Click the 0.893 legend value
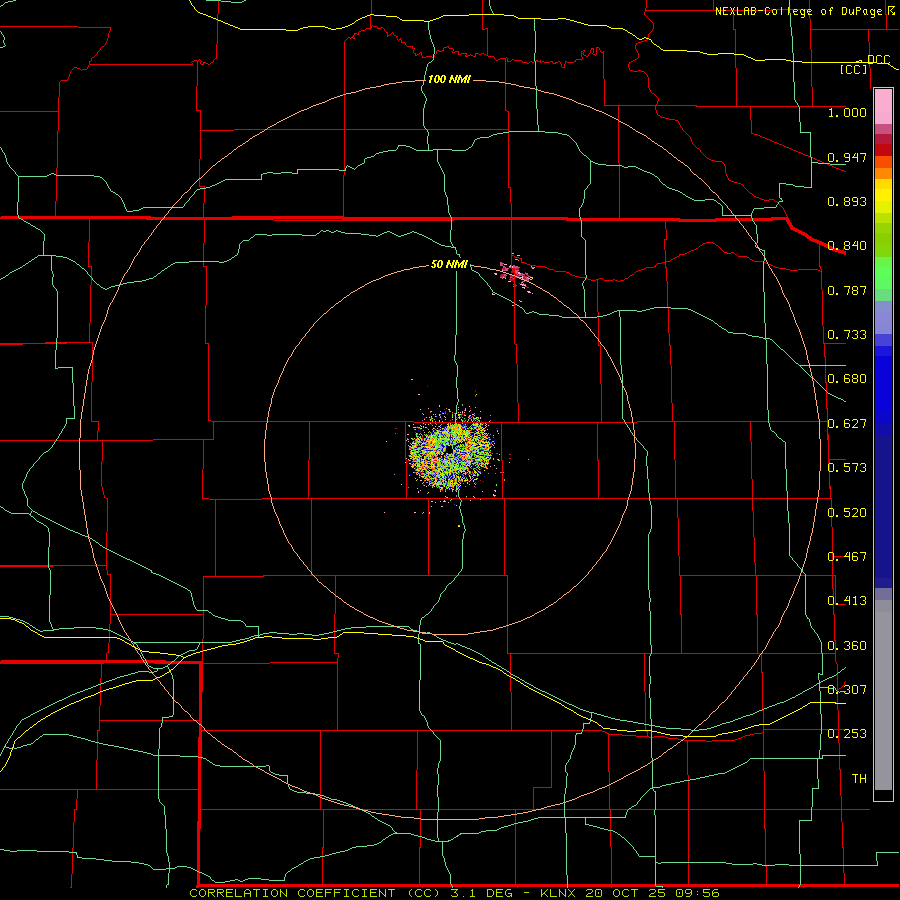 tap(847, 201)
